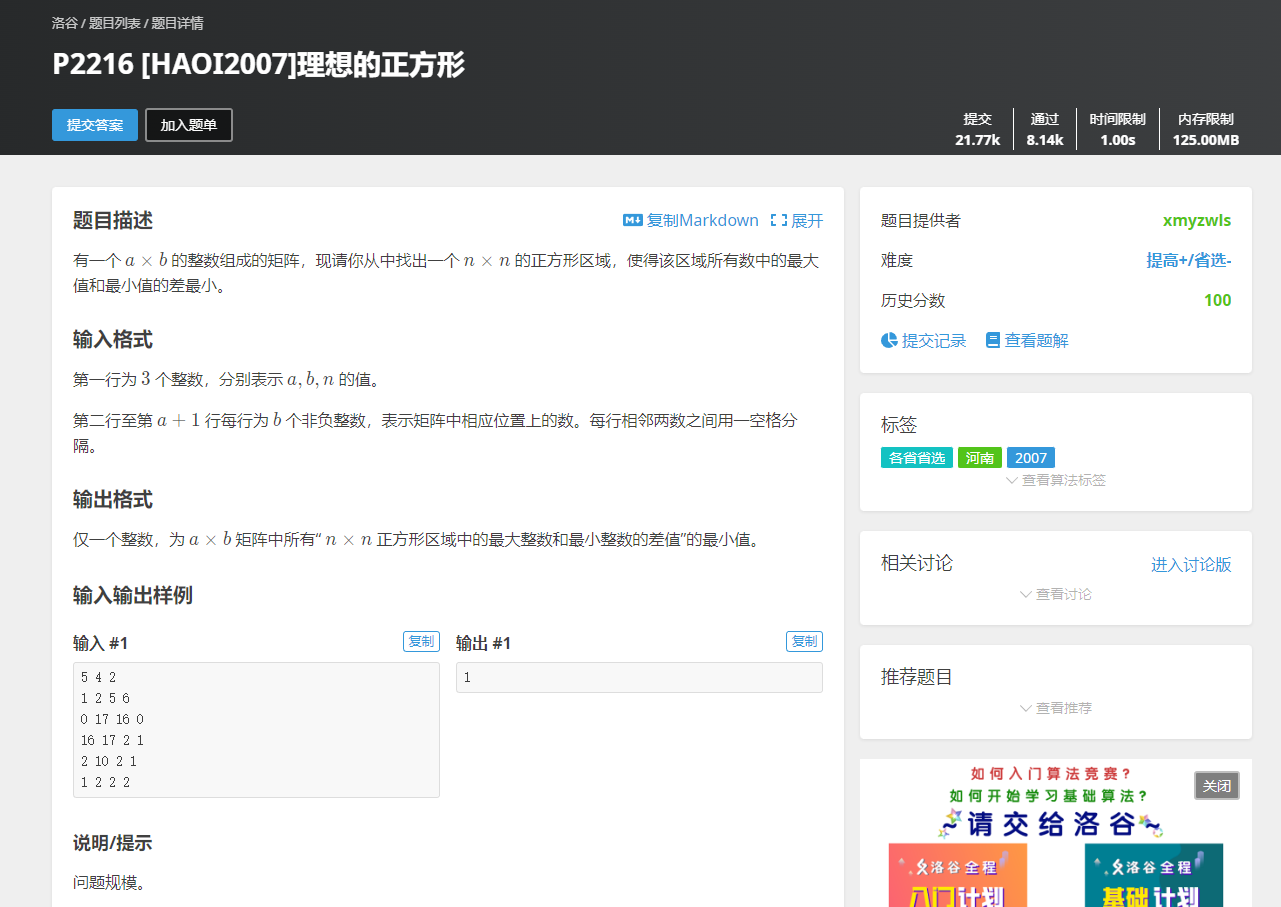The width and height of the screenshot is (1281, 907).
Task: Click the 2007 tag
Action: 1031,458
